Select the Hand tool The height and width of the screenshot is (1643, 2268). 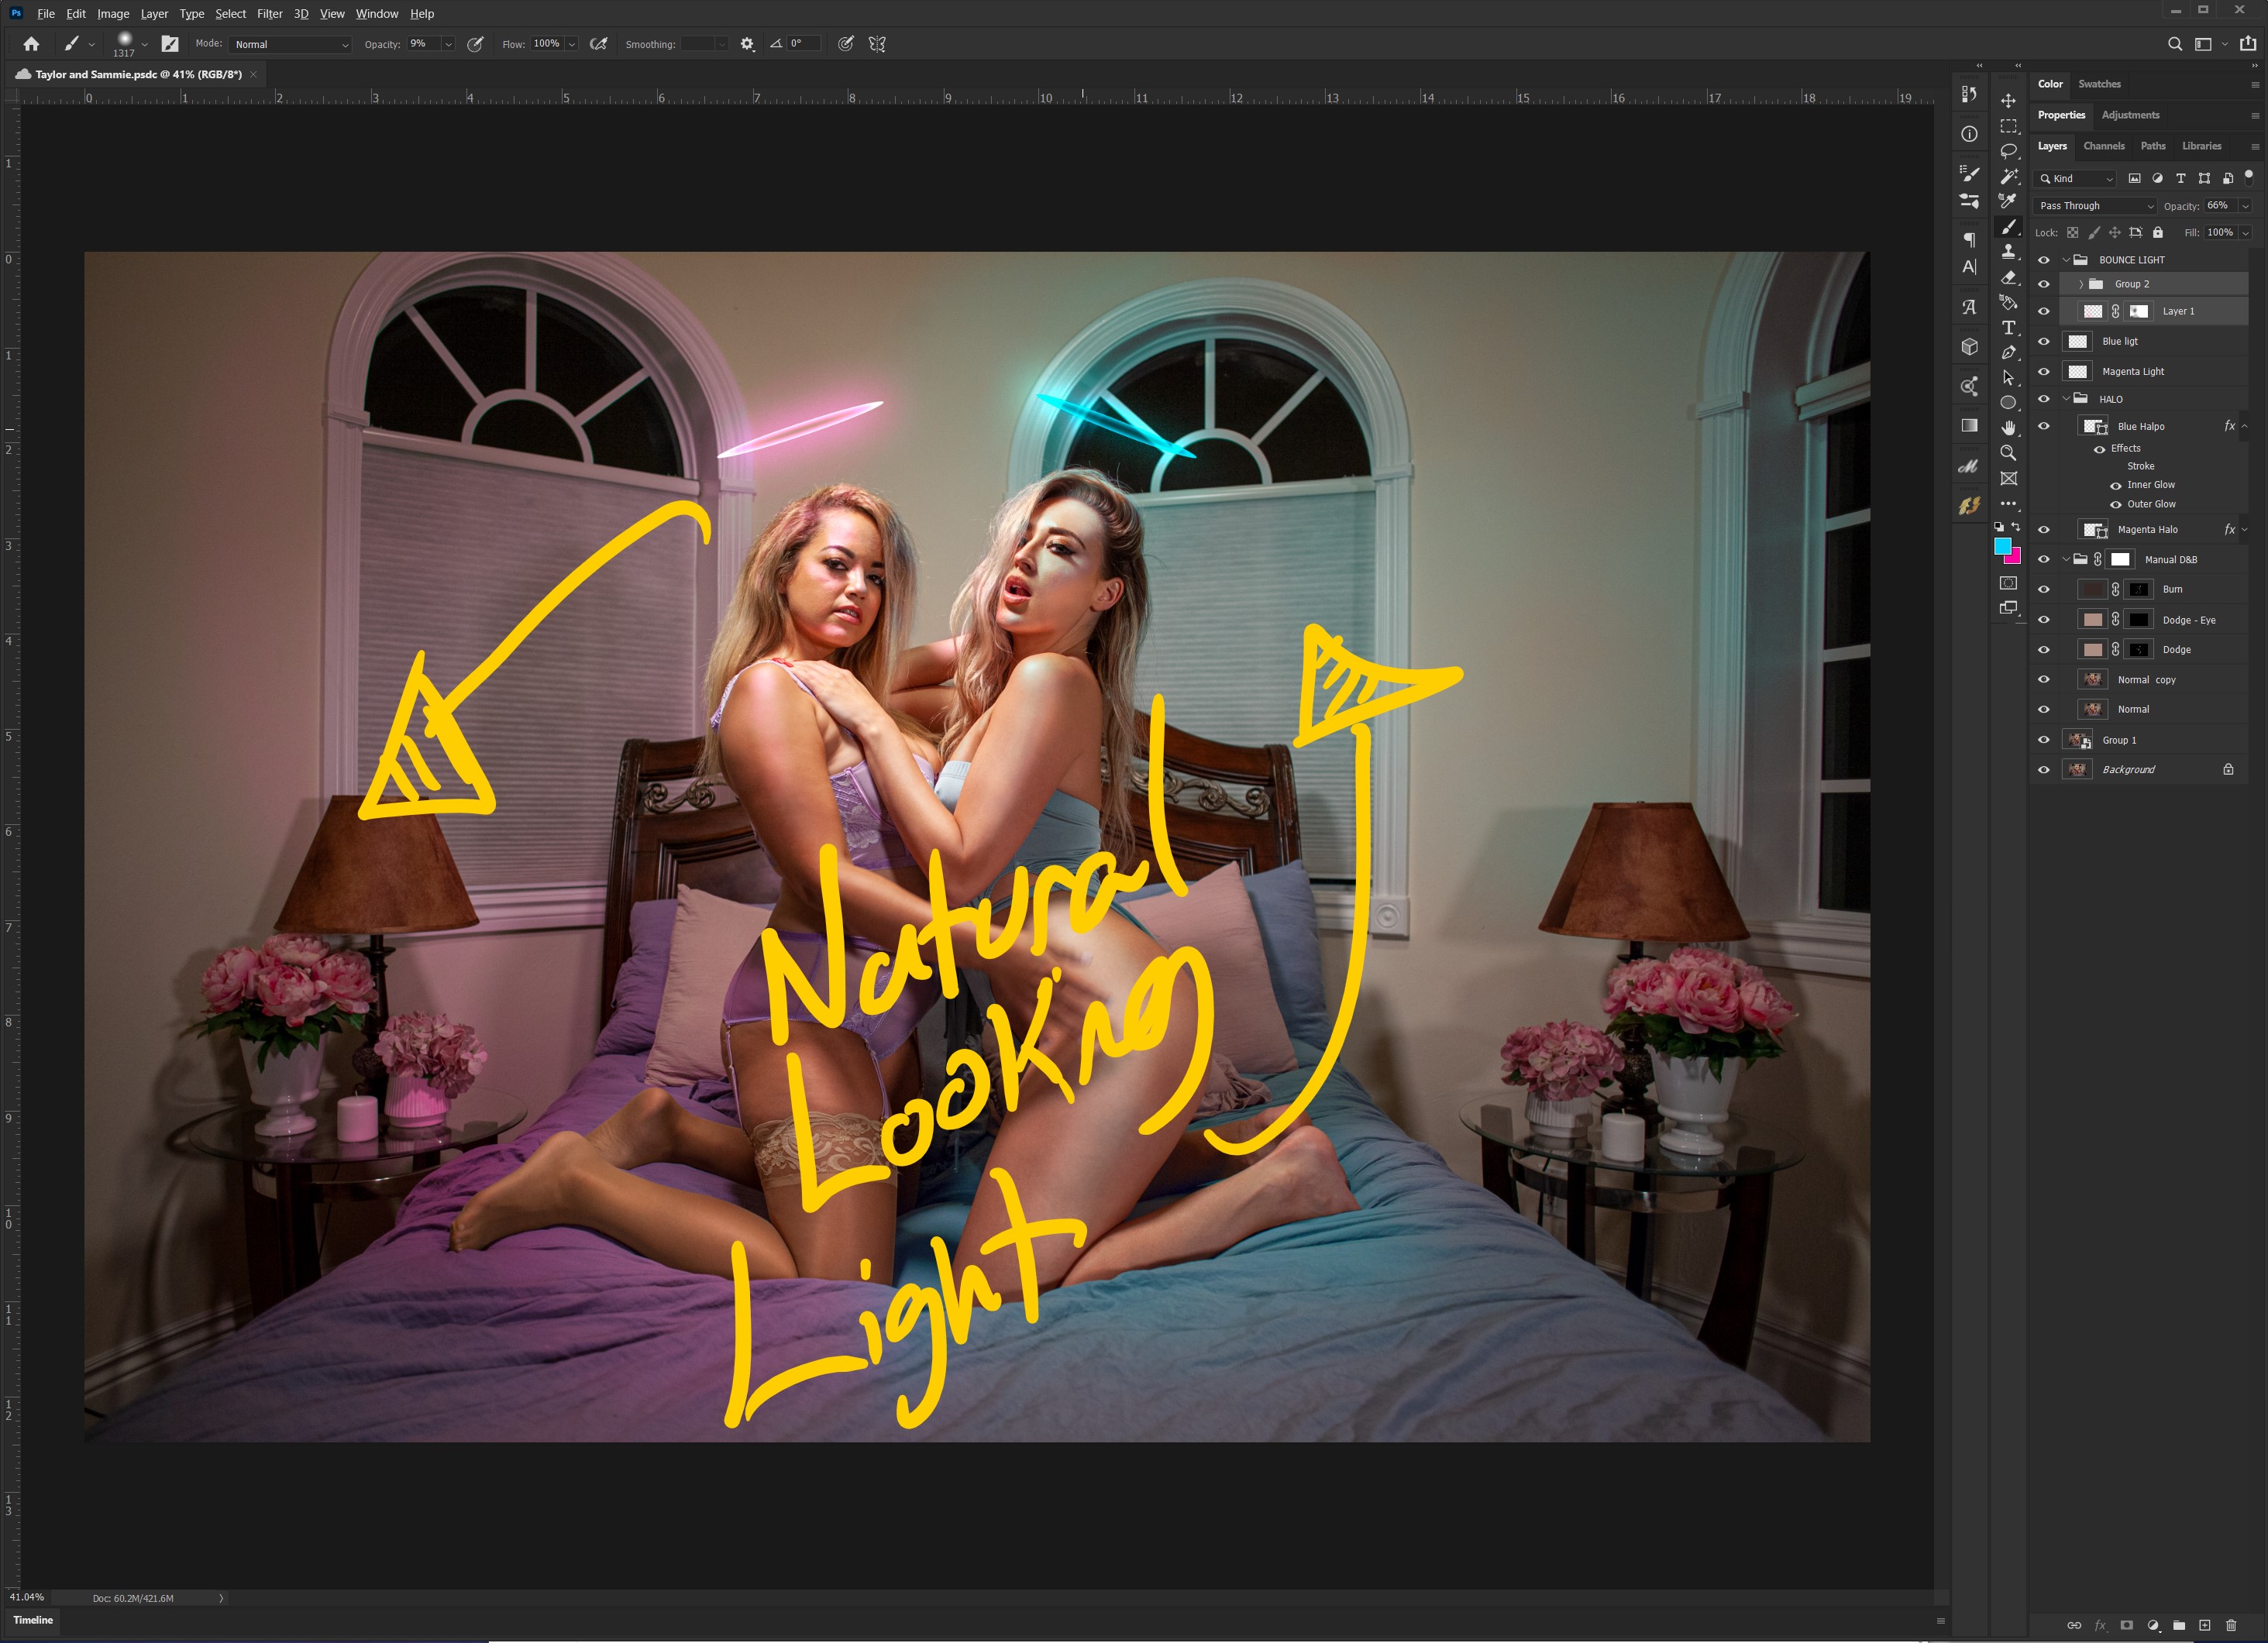click(2008, 428)
